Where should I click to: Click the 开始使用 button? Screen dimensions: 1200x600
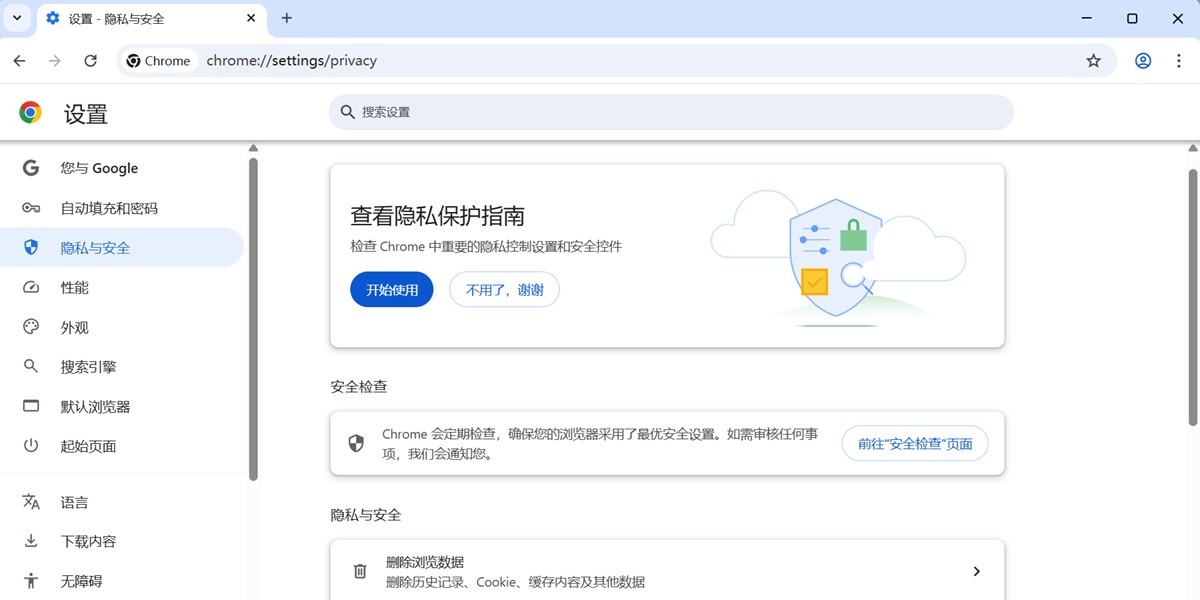coord(391,289)
